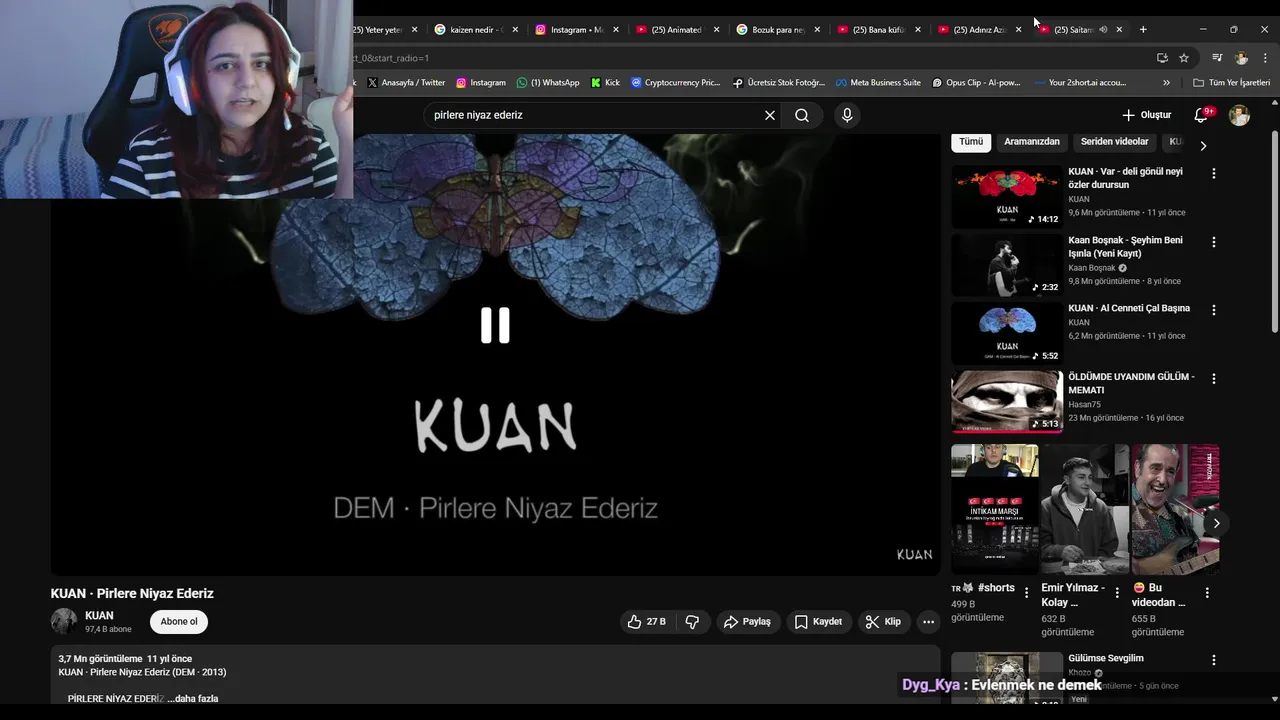Open the KUAN Var deli gönül video thumbnail
Viewport: 1280px width, 720px height.
[x=1007, y=197]
